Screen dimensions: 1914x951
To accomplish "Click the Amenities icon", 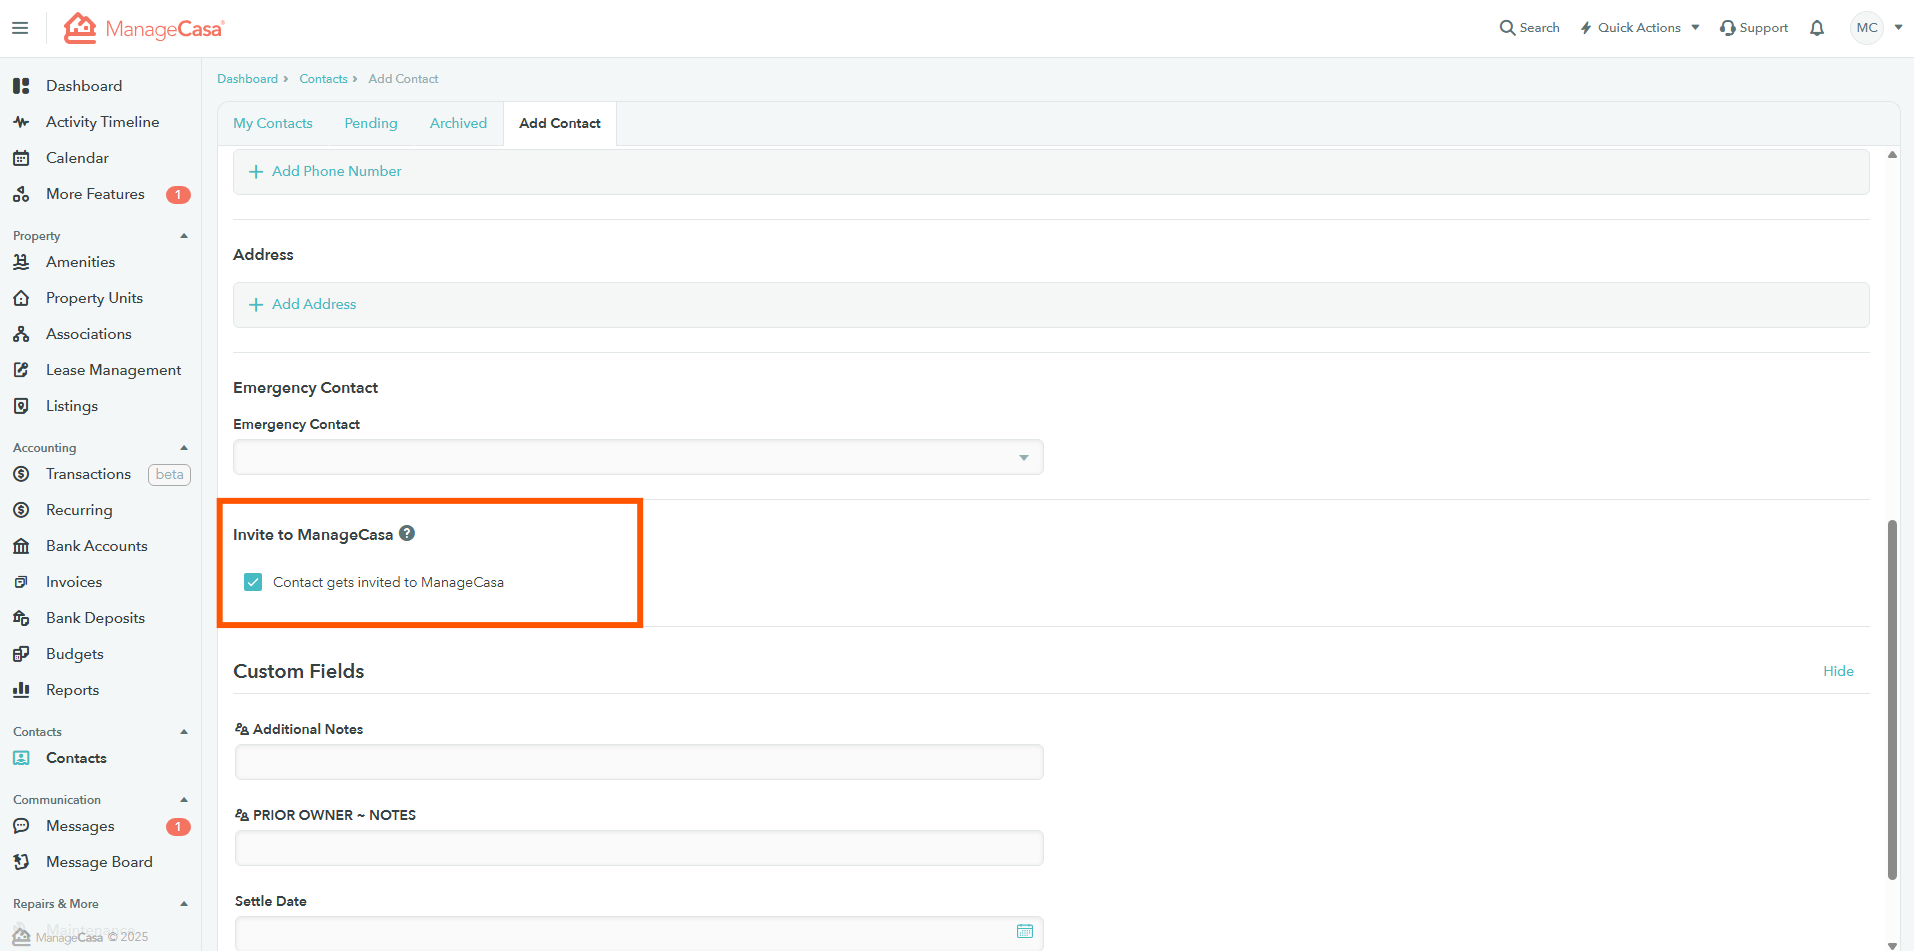I will coord(21,262).
